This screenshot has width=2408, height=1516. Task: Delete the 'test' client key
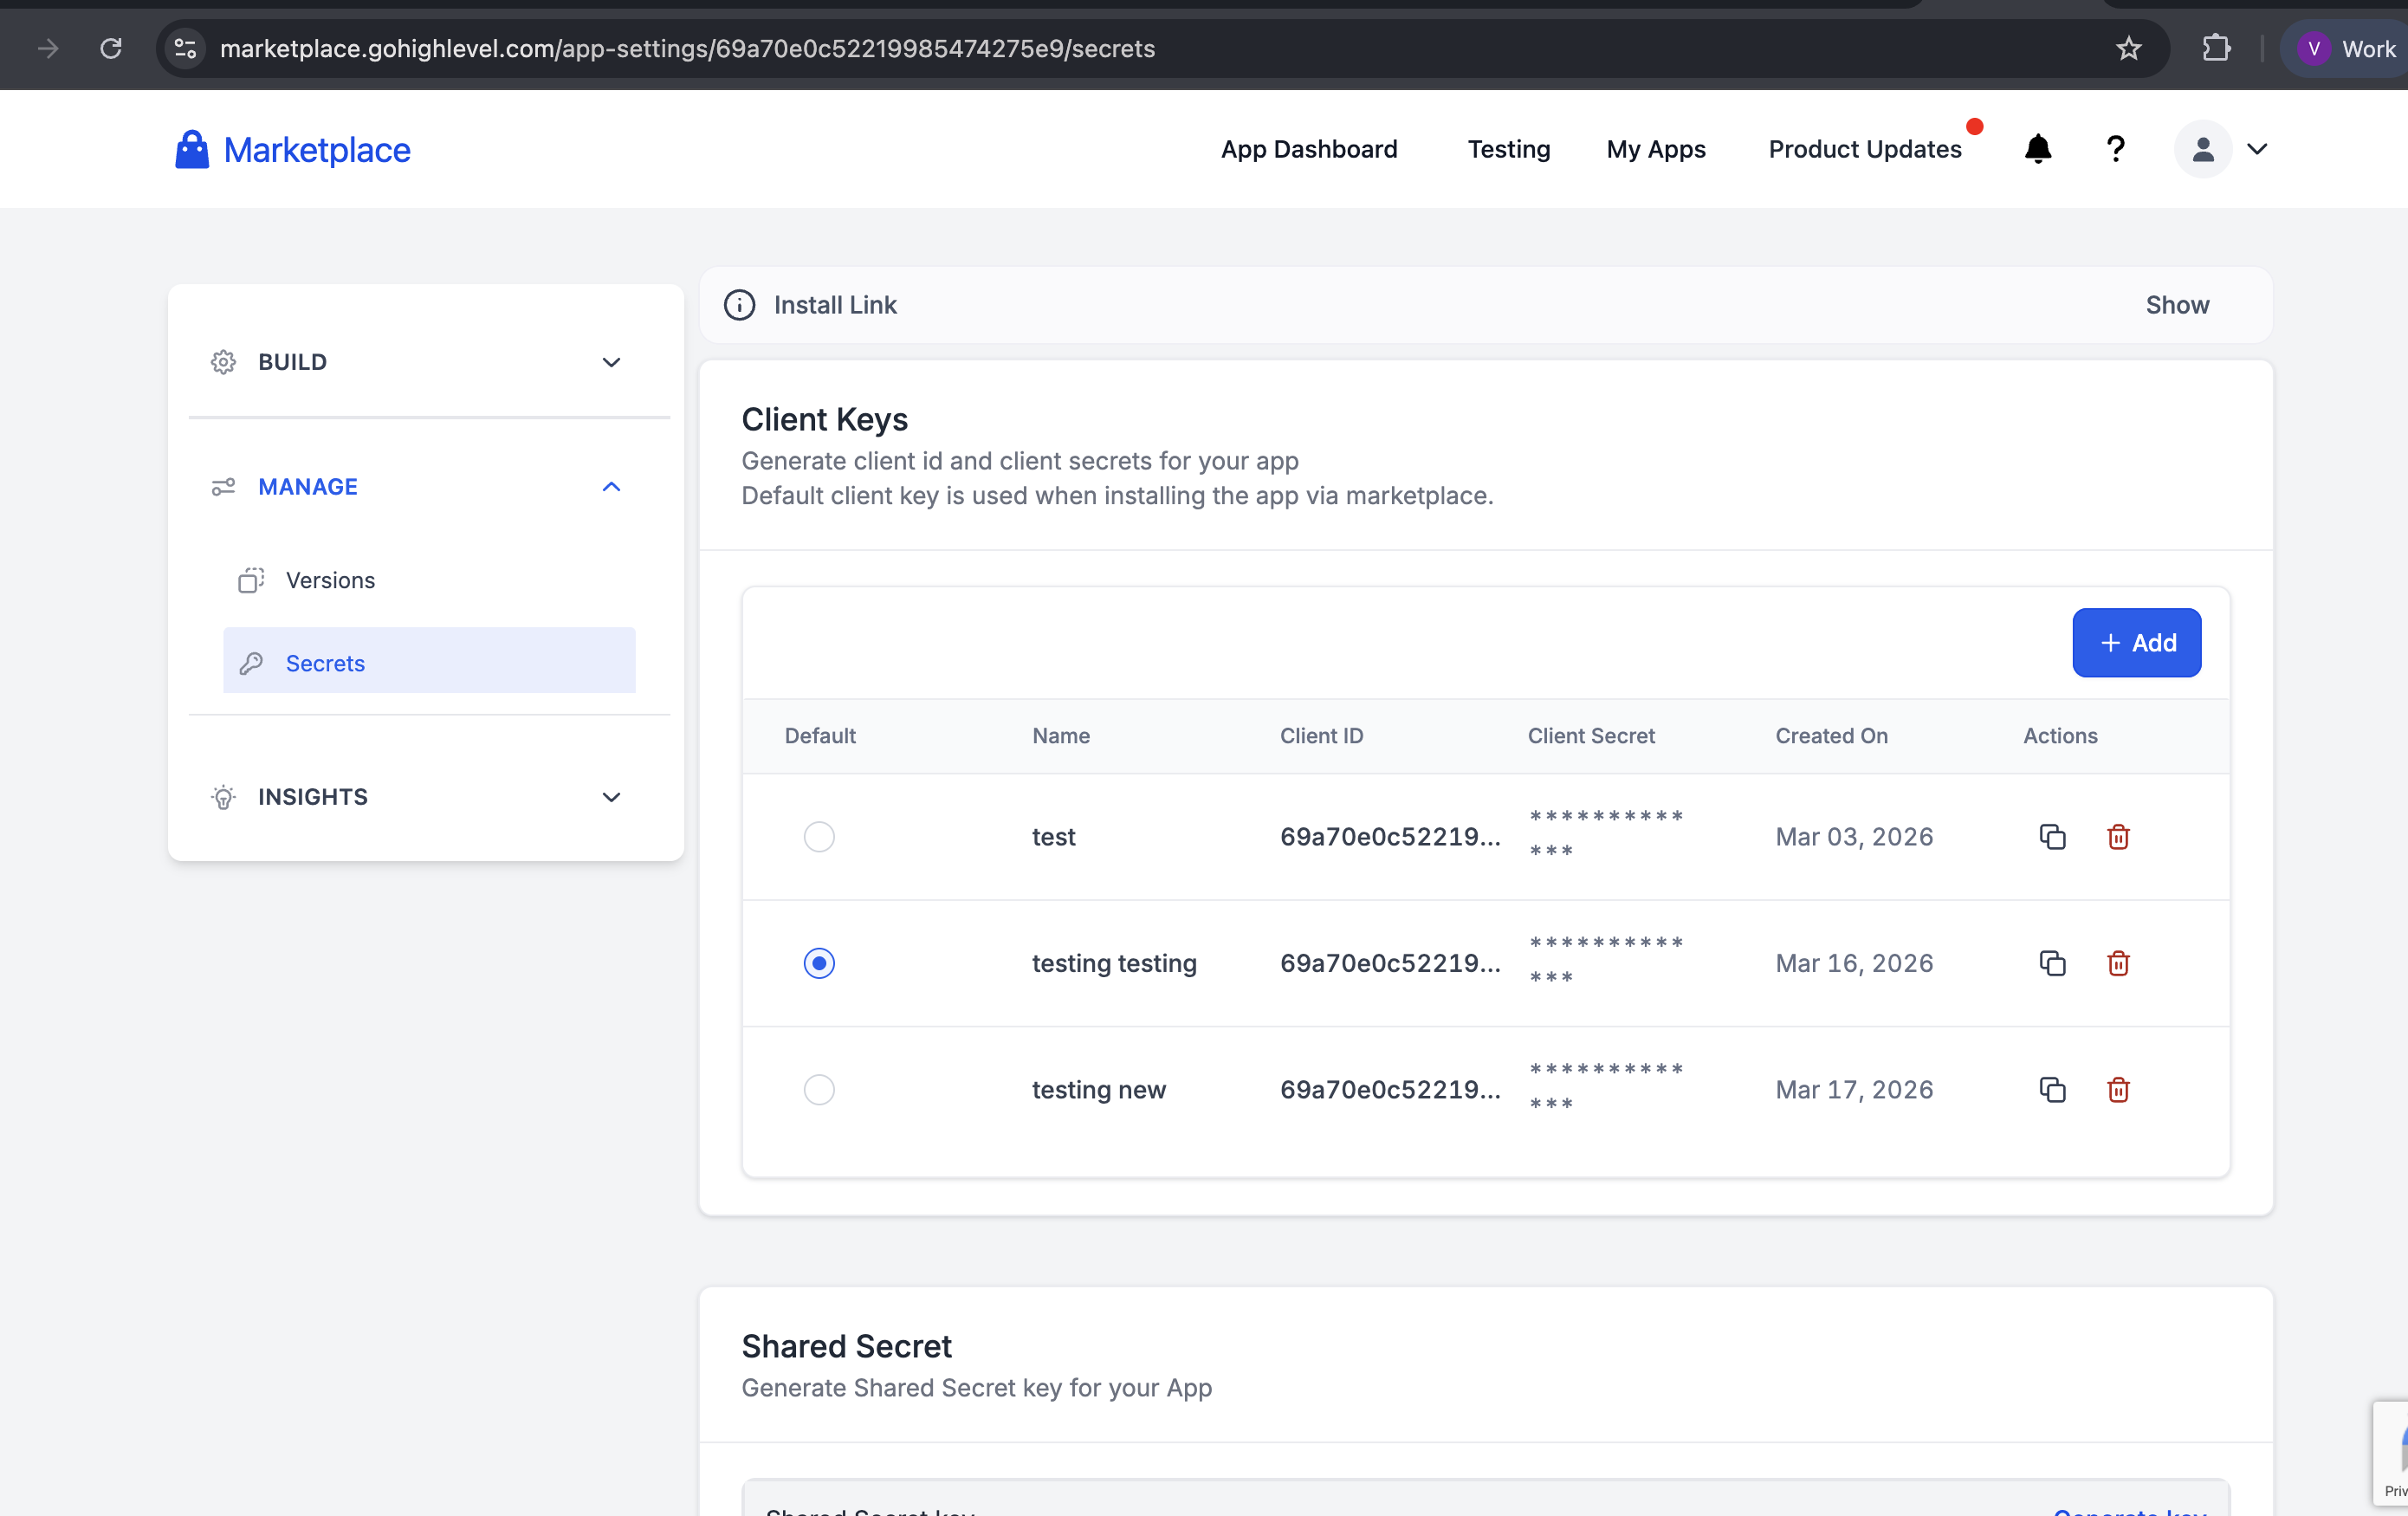[x=2118, y=836]
